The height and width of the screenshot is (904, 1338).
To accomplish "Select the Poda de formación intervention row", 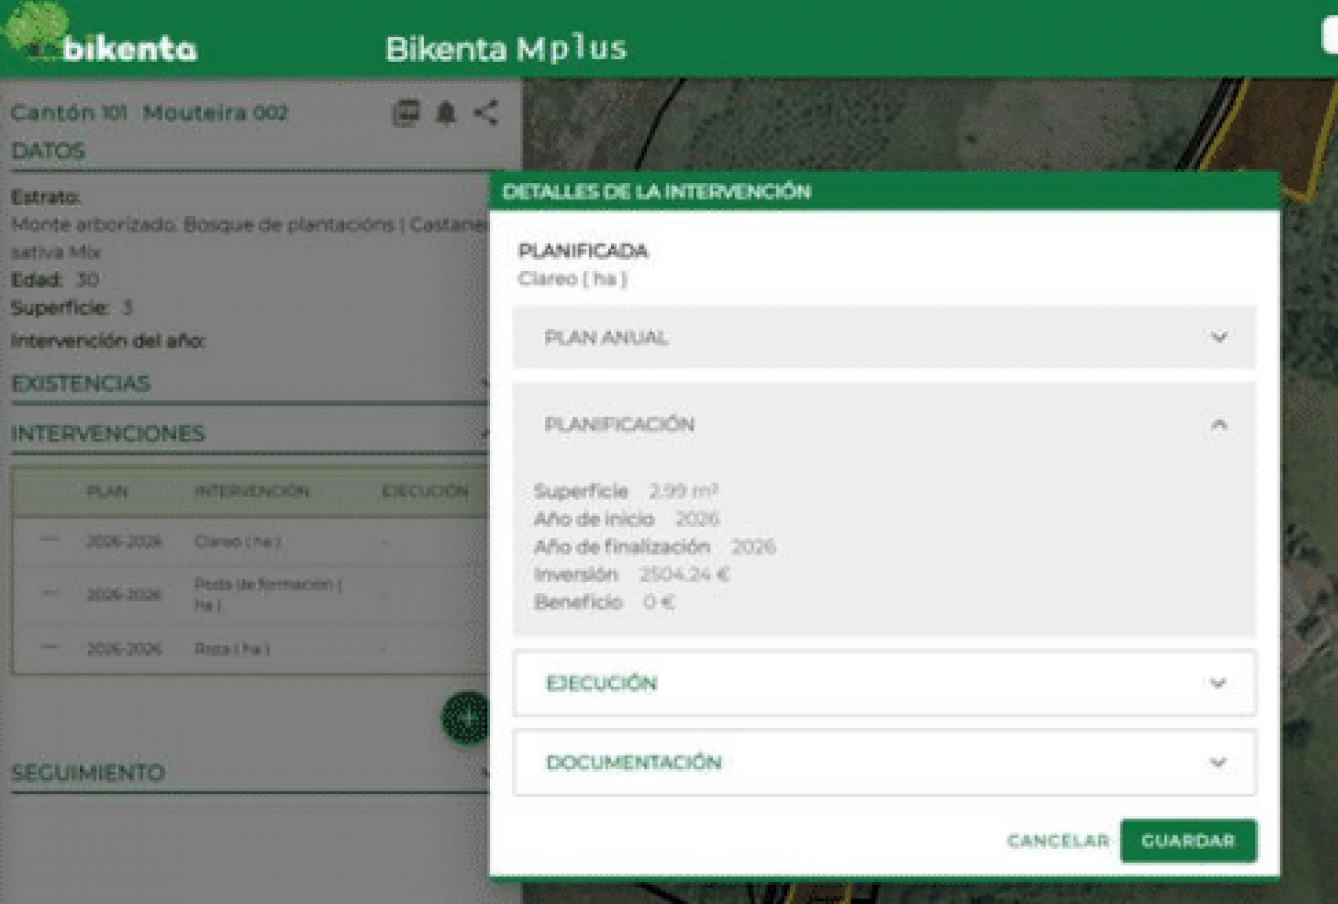I will coord(267,594).
